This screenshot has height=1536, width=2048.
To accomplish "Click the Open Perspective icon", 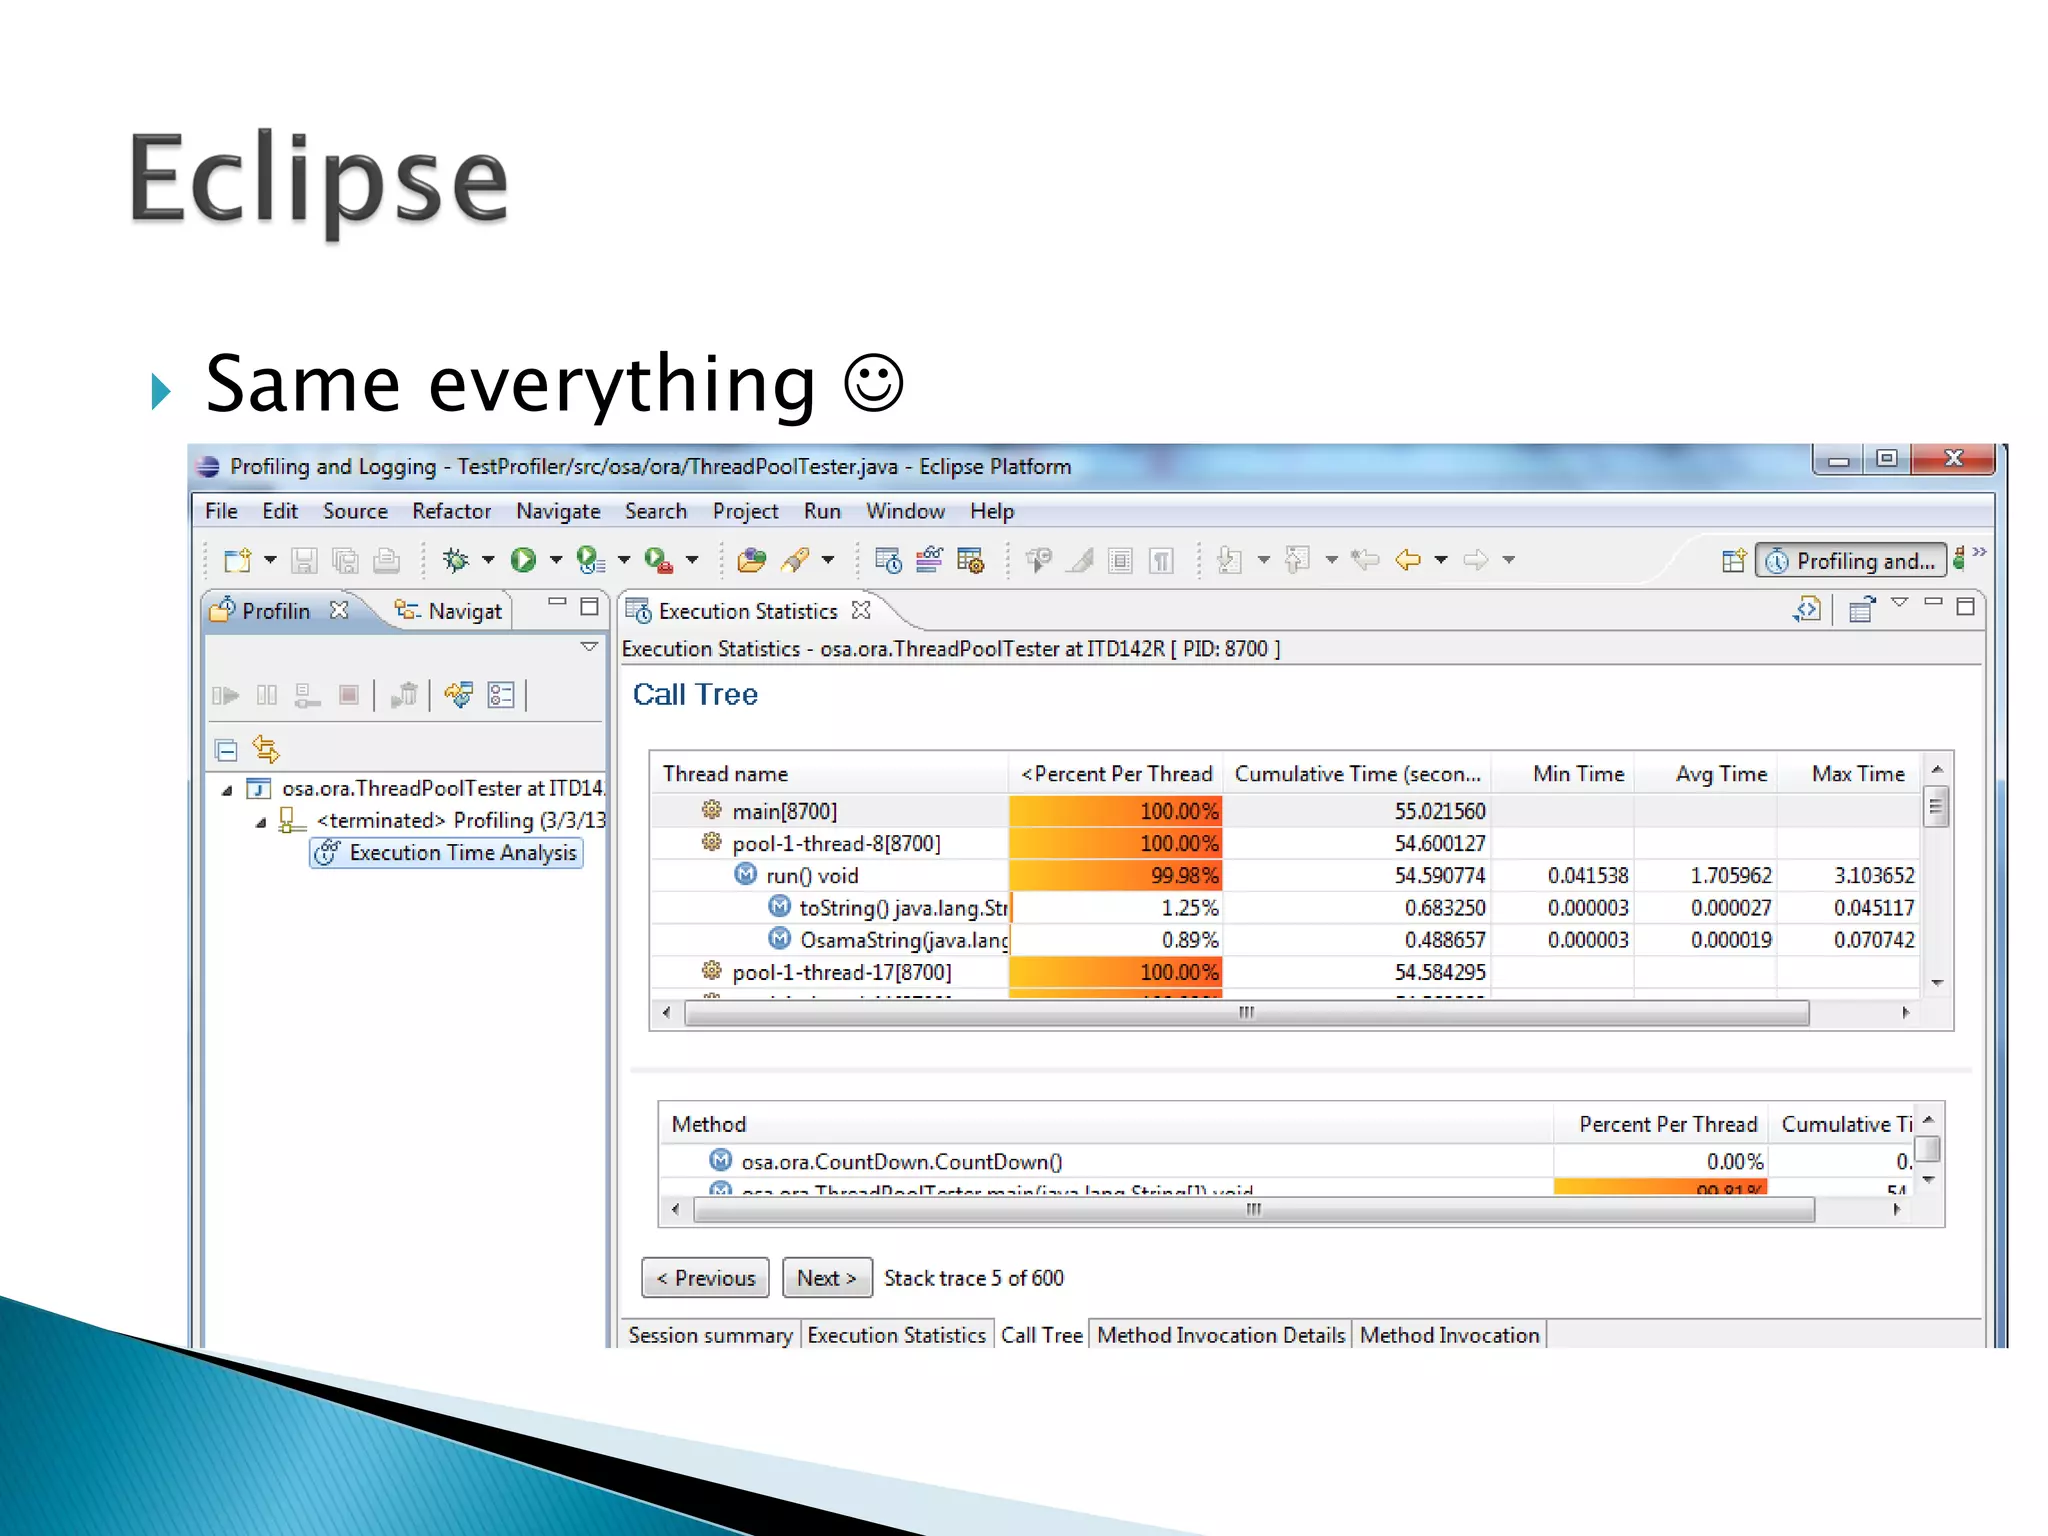I will click(1734, 561).
